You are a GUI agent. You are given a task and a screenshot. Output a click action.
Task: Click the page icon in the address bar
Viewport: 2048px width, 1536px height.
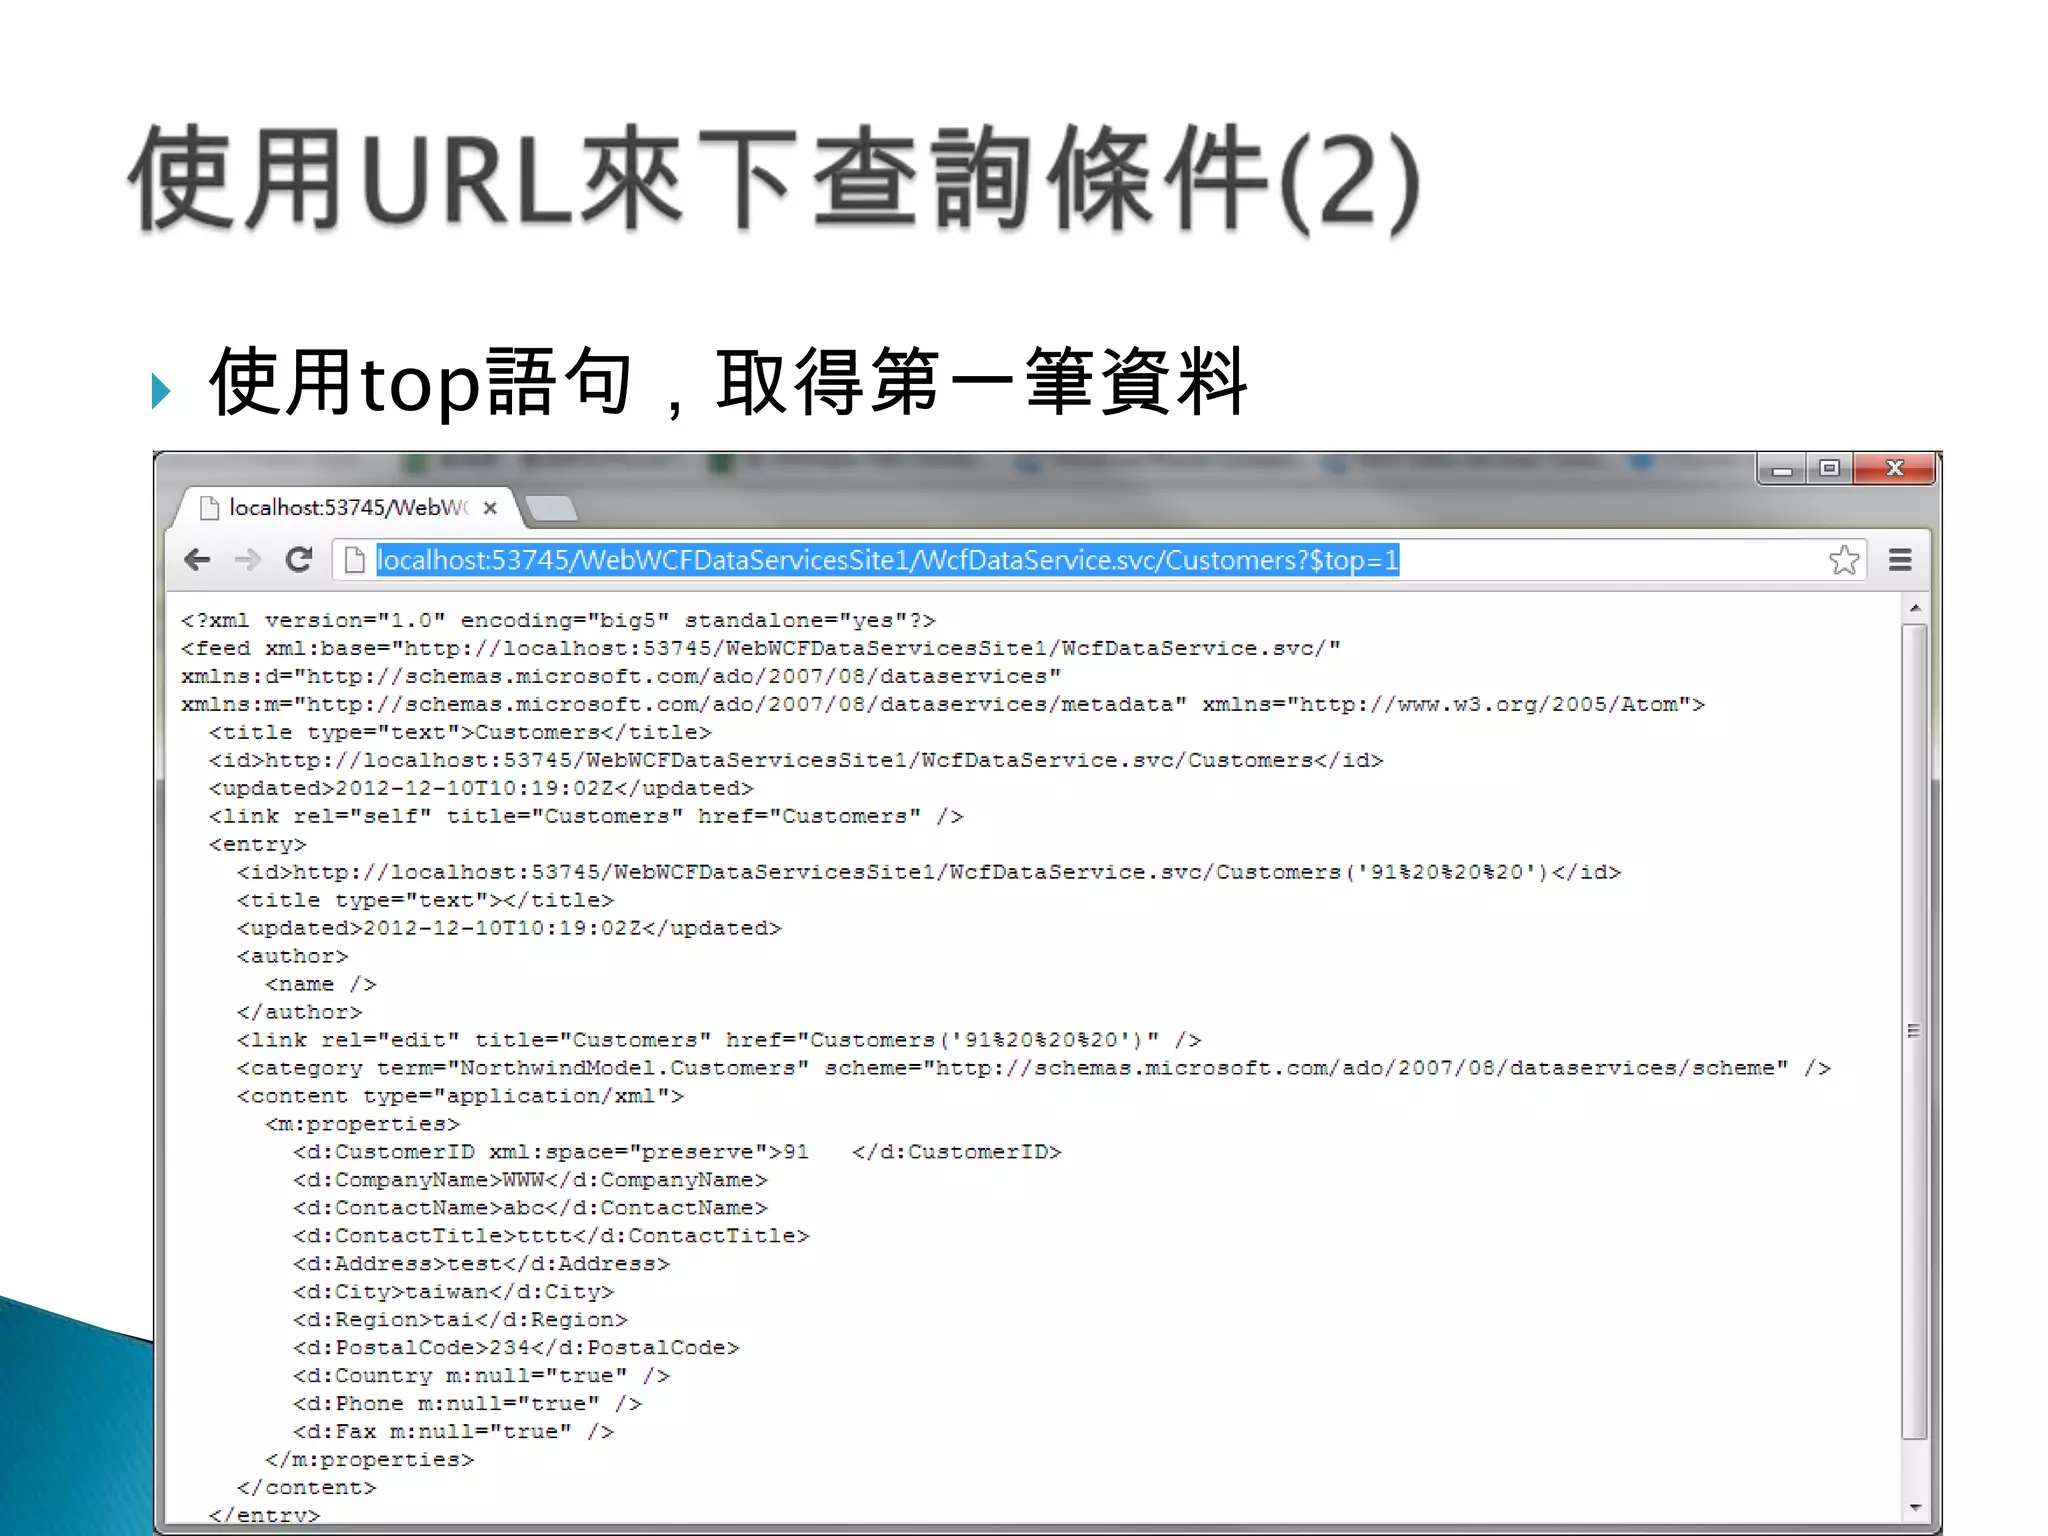(354, 560)
